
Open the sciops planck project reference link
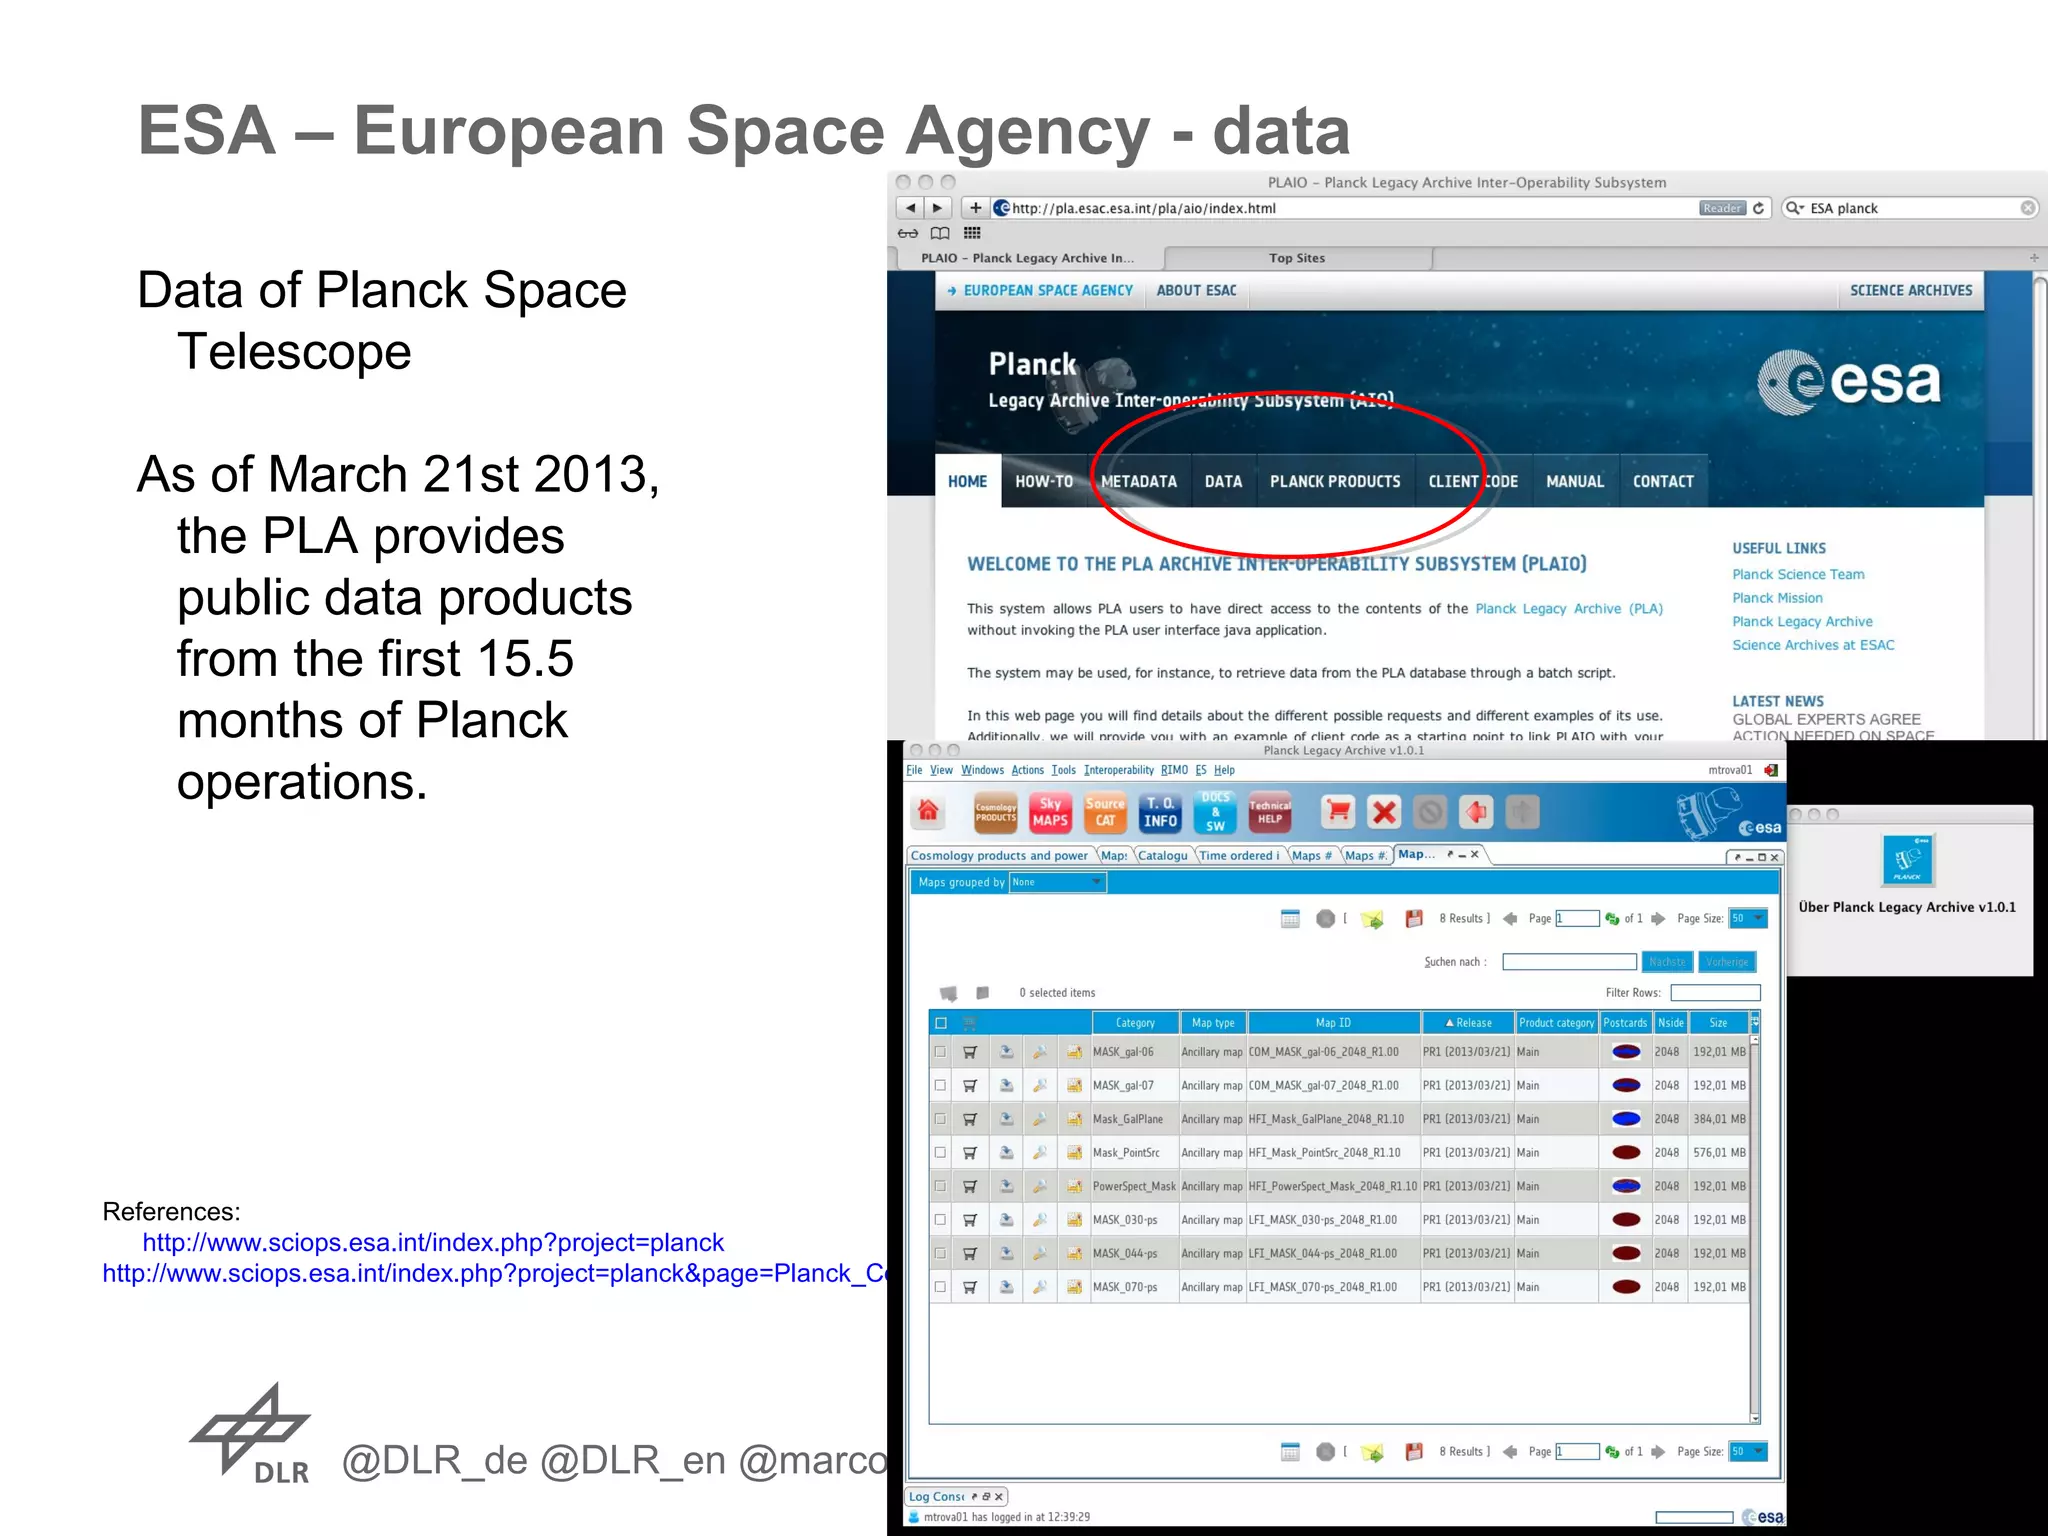(433, 1242)
